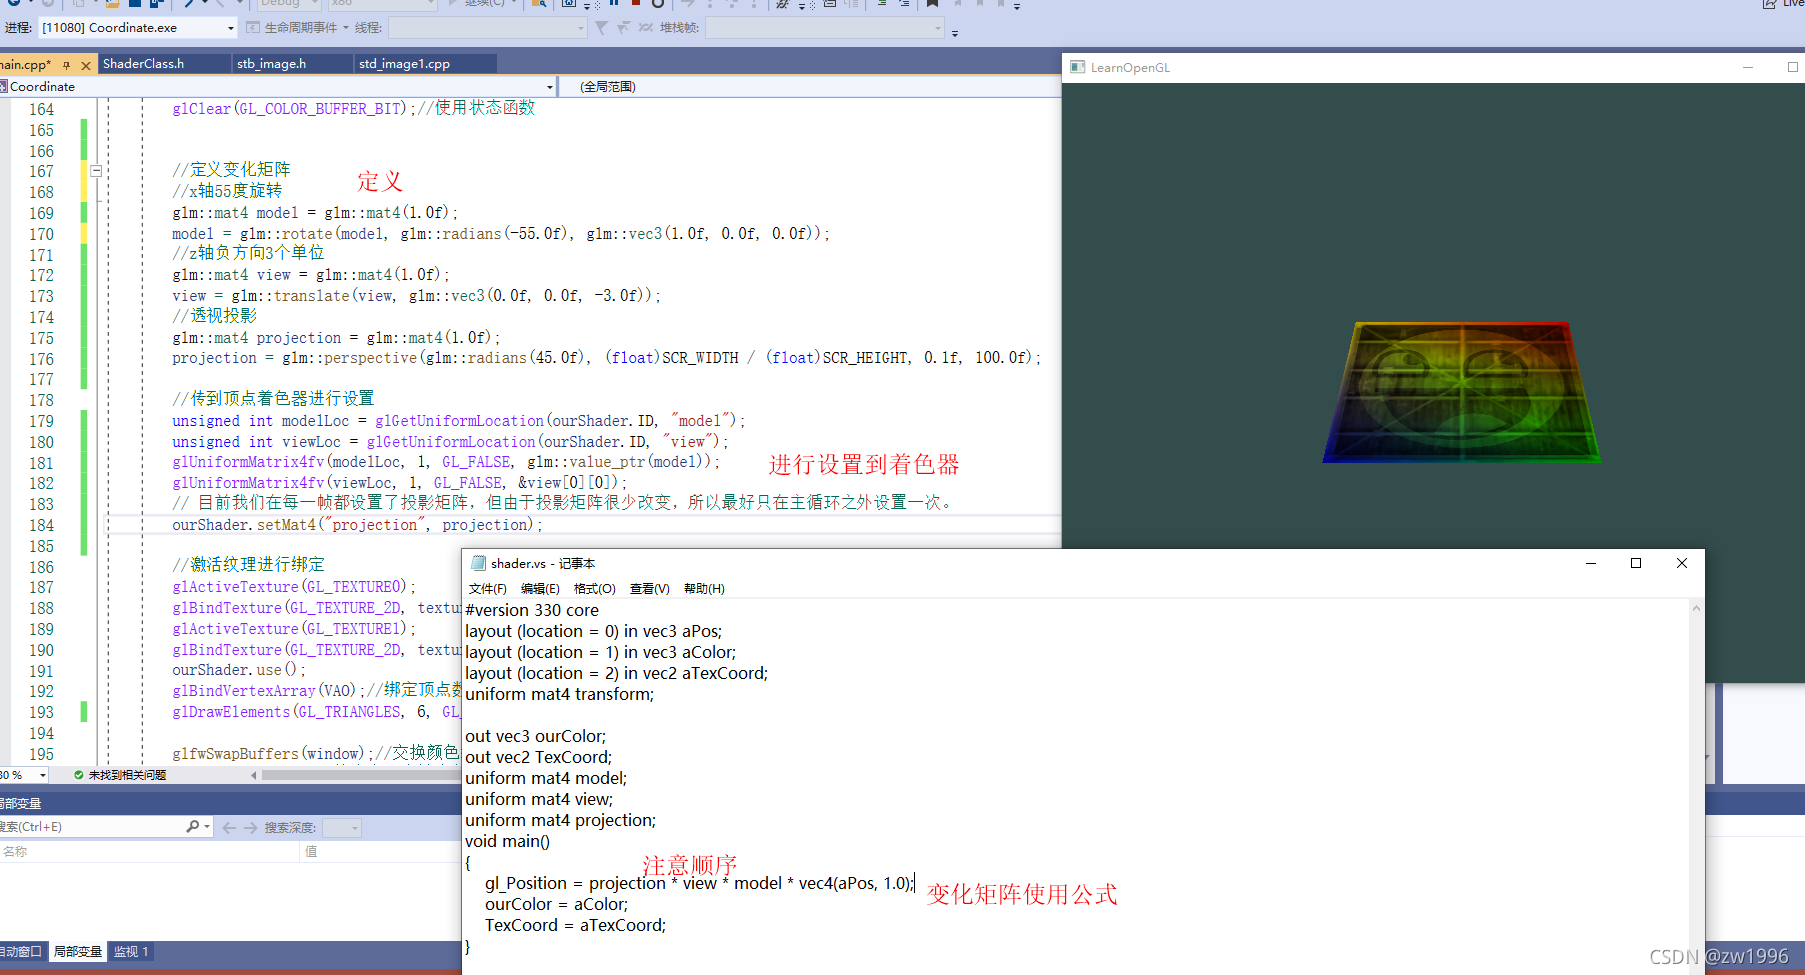Click the editor horizontal scrollbar thumb
Screen dimensions: 1805x975
click(360, 775)
